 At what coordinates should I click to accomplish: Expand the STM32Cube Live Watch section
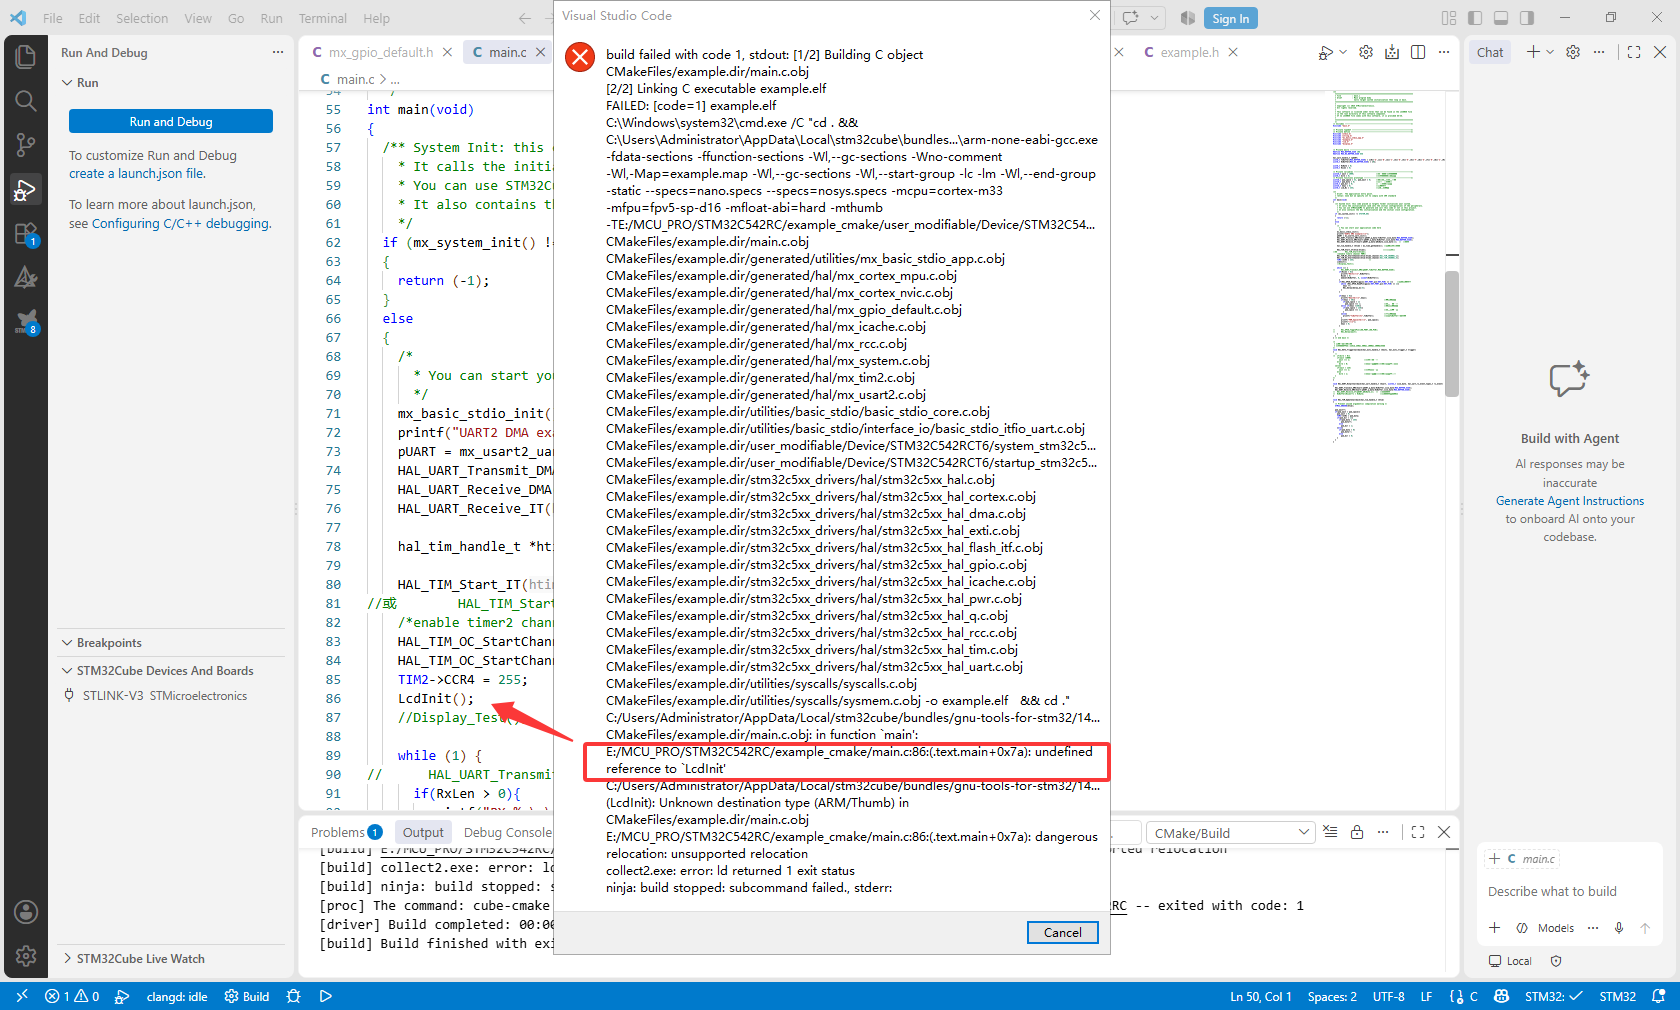click(x=133, y=959)
